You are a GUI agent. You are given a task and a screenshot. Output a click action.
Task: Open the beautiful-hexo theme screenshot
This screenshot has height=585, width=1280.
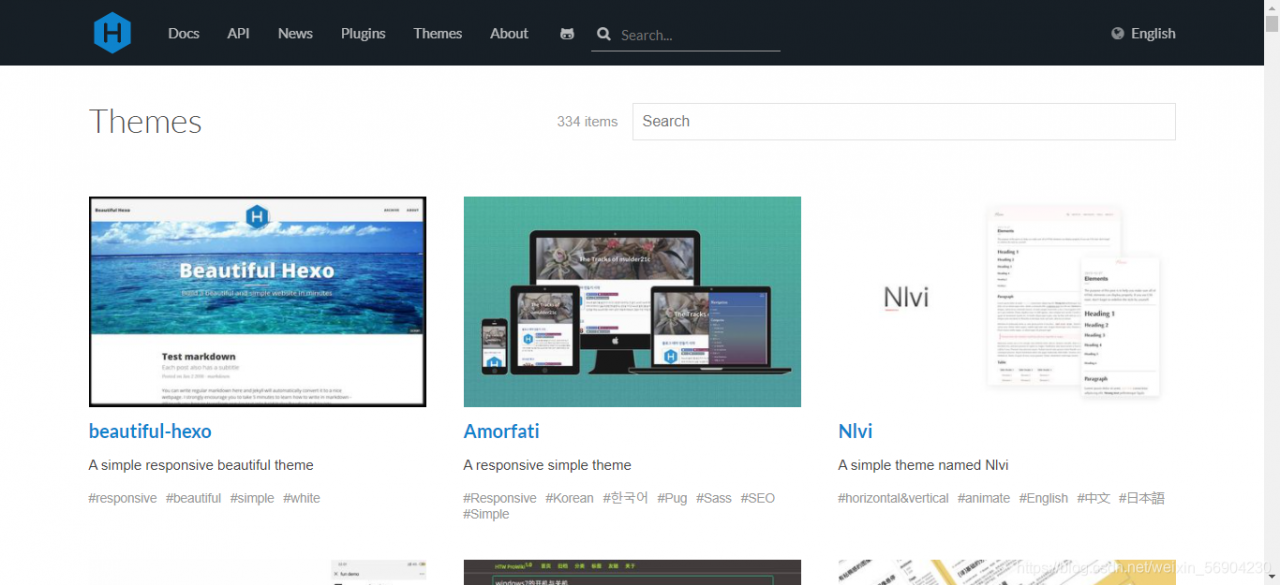pos(258,302)
